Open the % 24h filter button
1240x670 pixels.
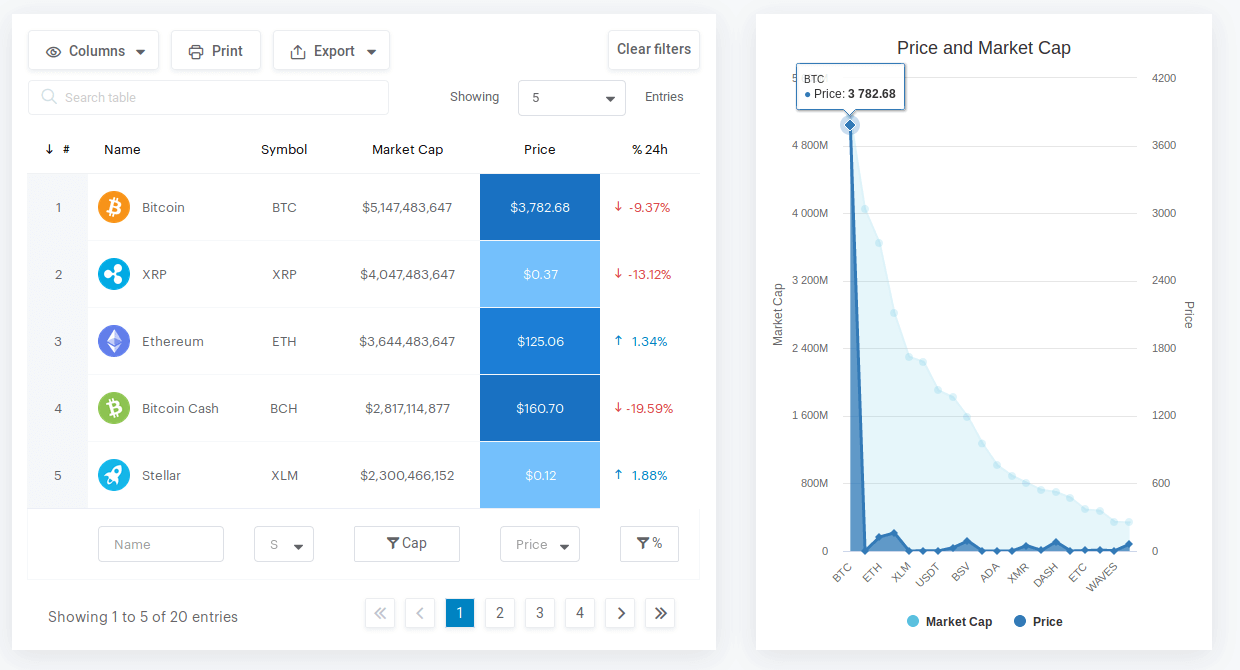click(649, 544)
